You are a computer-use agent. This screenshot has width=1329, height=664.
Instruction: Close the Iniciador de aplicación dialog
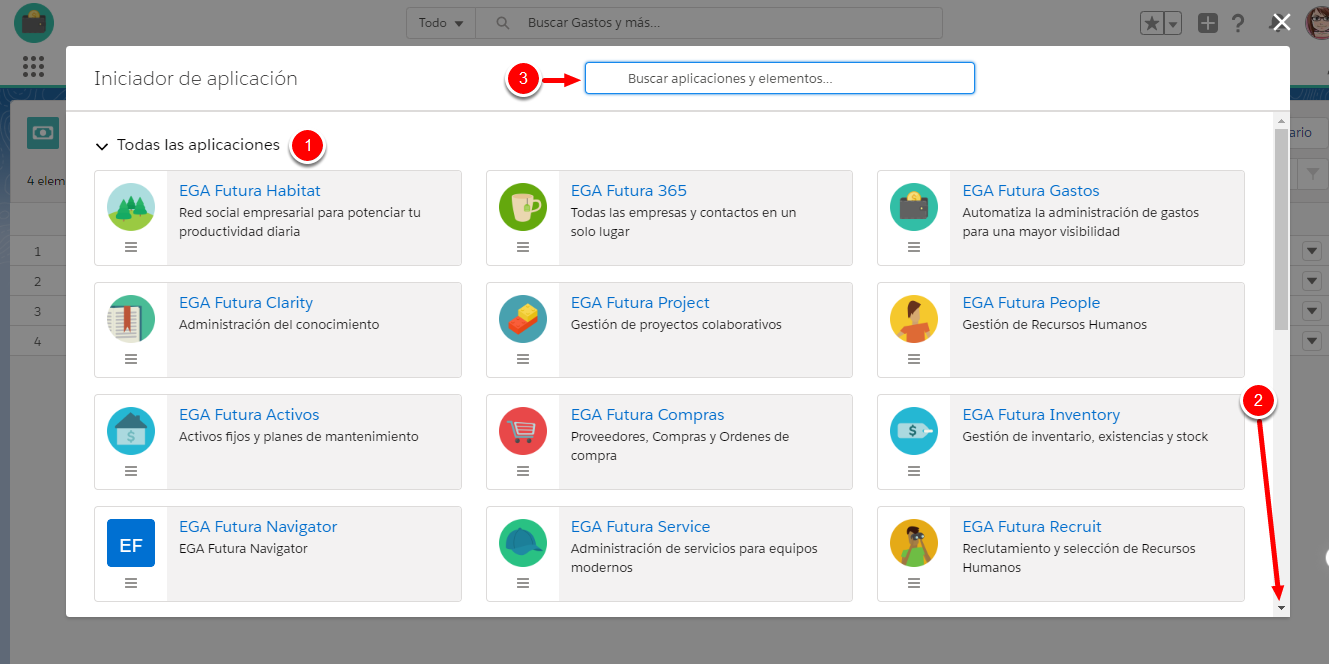(x=1282, y=23)
